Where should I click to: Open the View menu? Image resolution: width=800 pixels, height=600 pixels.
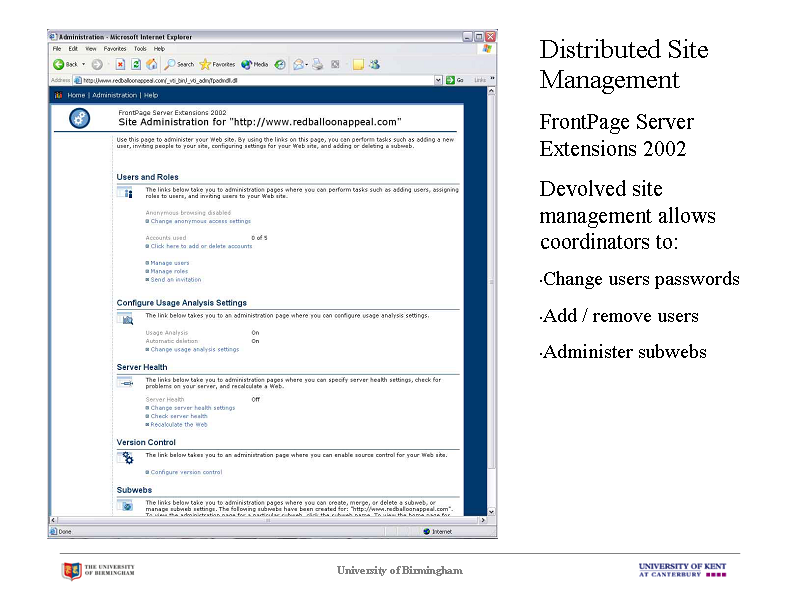91,49
